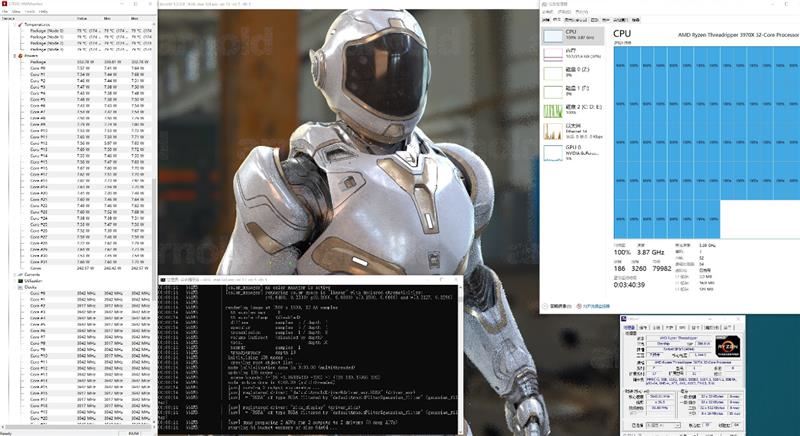Switch to the Details tab in Task Manager
Screen dimensions: 800x436
pyautogui.click(x=620, y=20)
